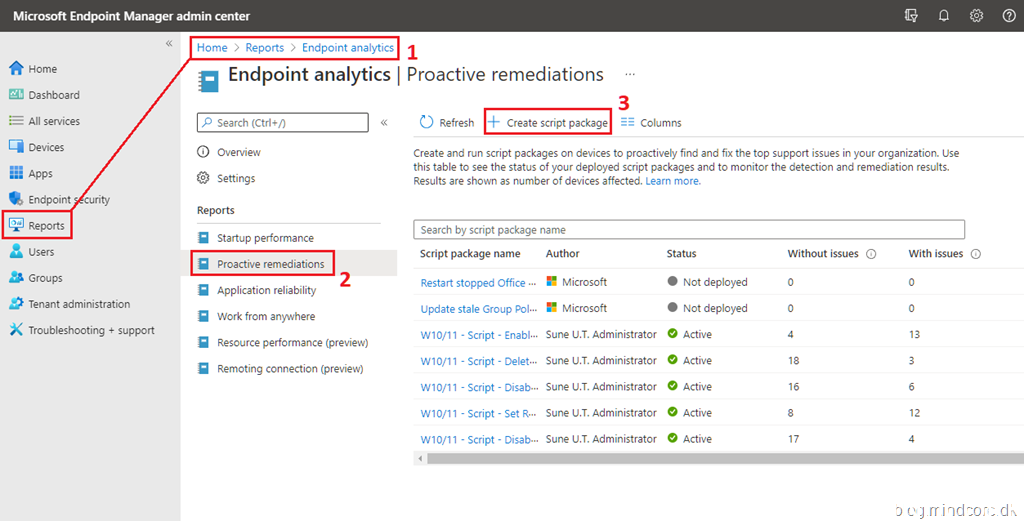This screenshot has width=1024, height=521.
Task: Click the horizontal table scrollbar
Action: (x=700, y=458)
